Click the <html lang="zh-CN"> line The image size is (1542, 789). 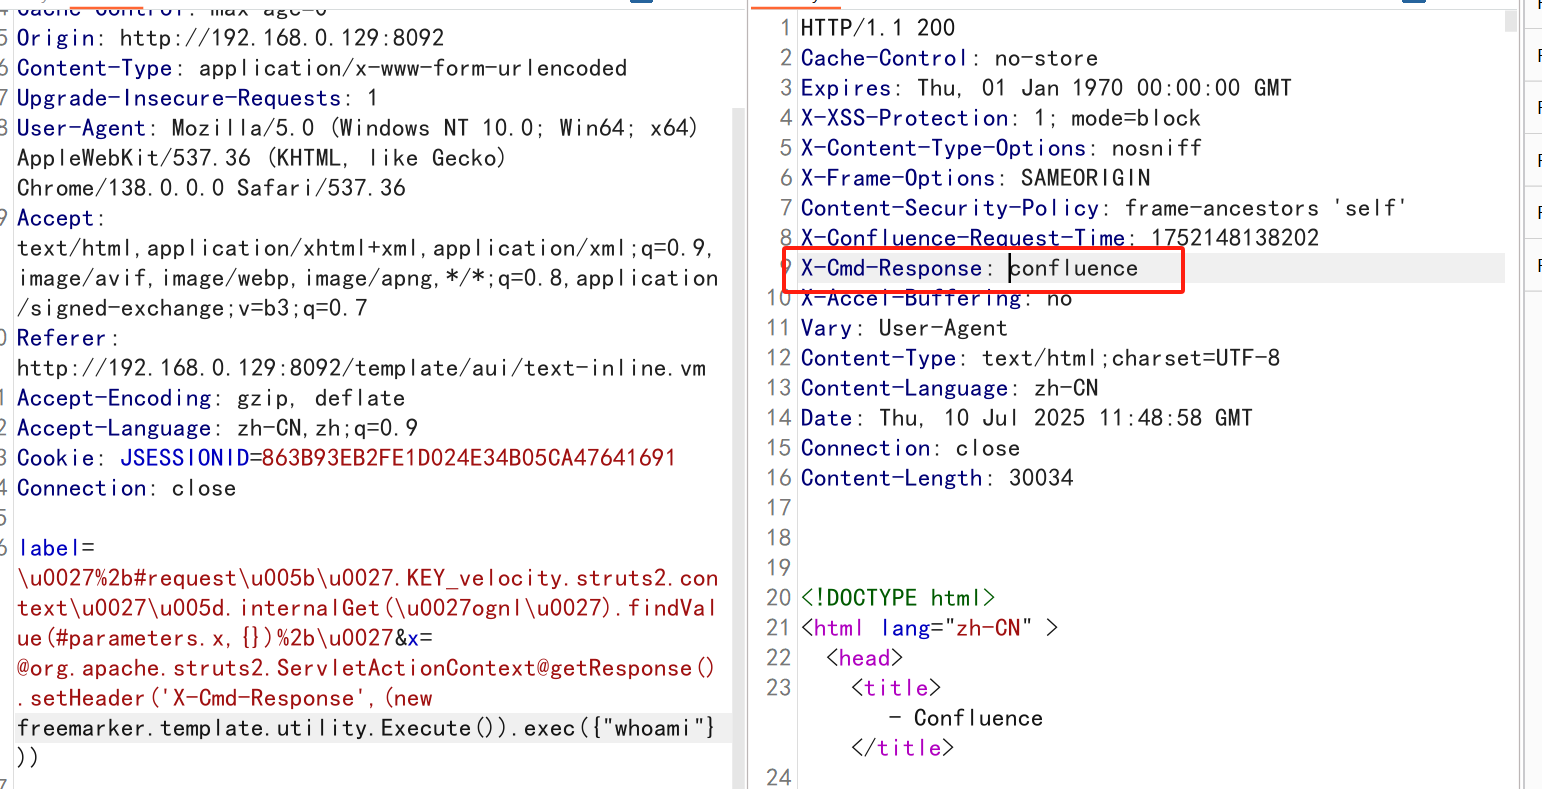[929, 628]
